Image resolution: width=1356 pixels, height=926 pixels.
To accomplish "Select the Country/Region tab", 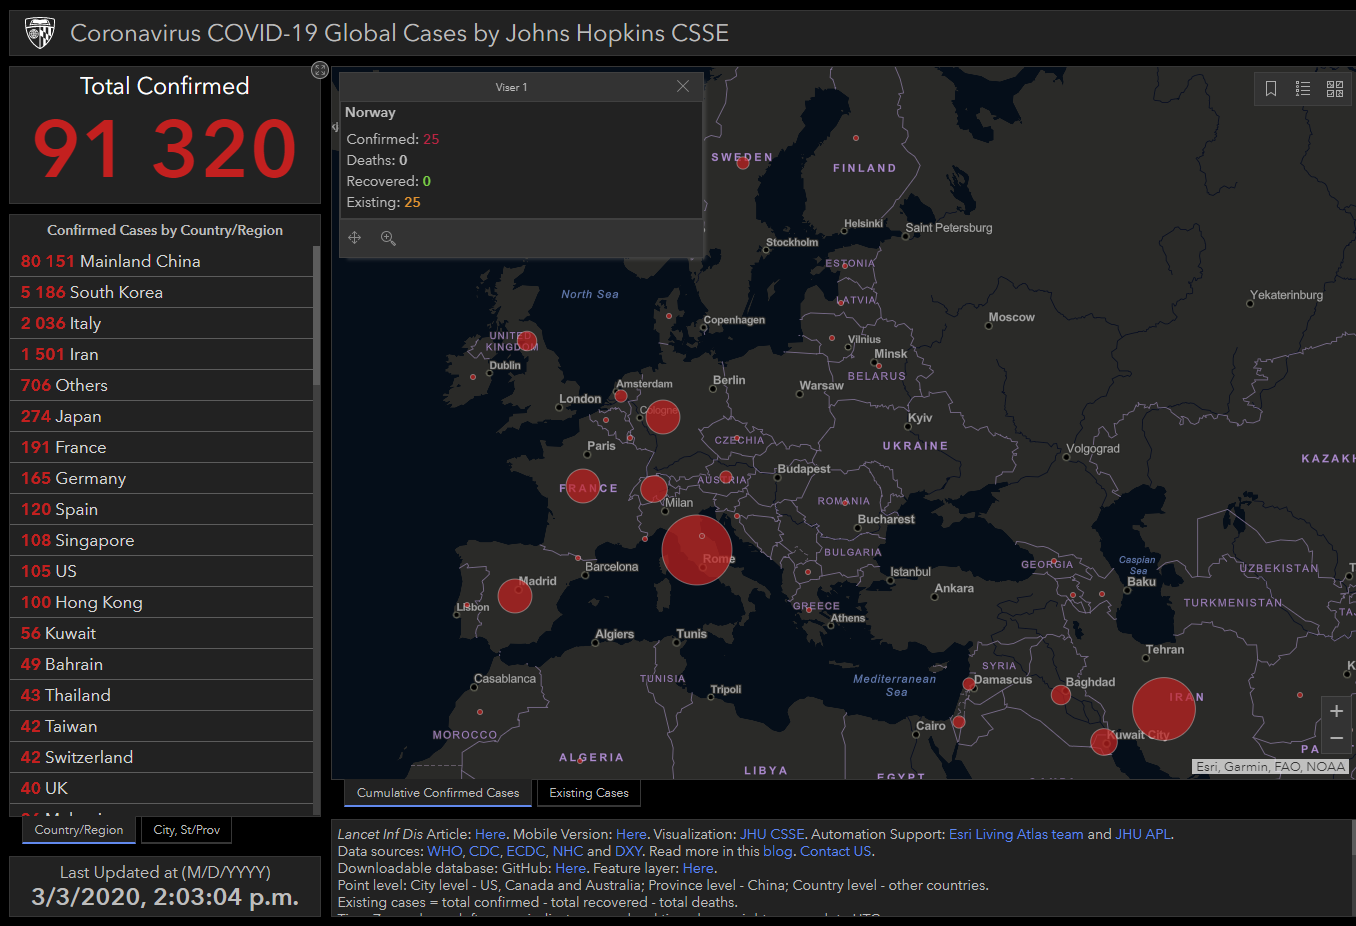I will [x=79, y=830].
